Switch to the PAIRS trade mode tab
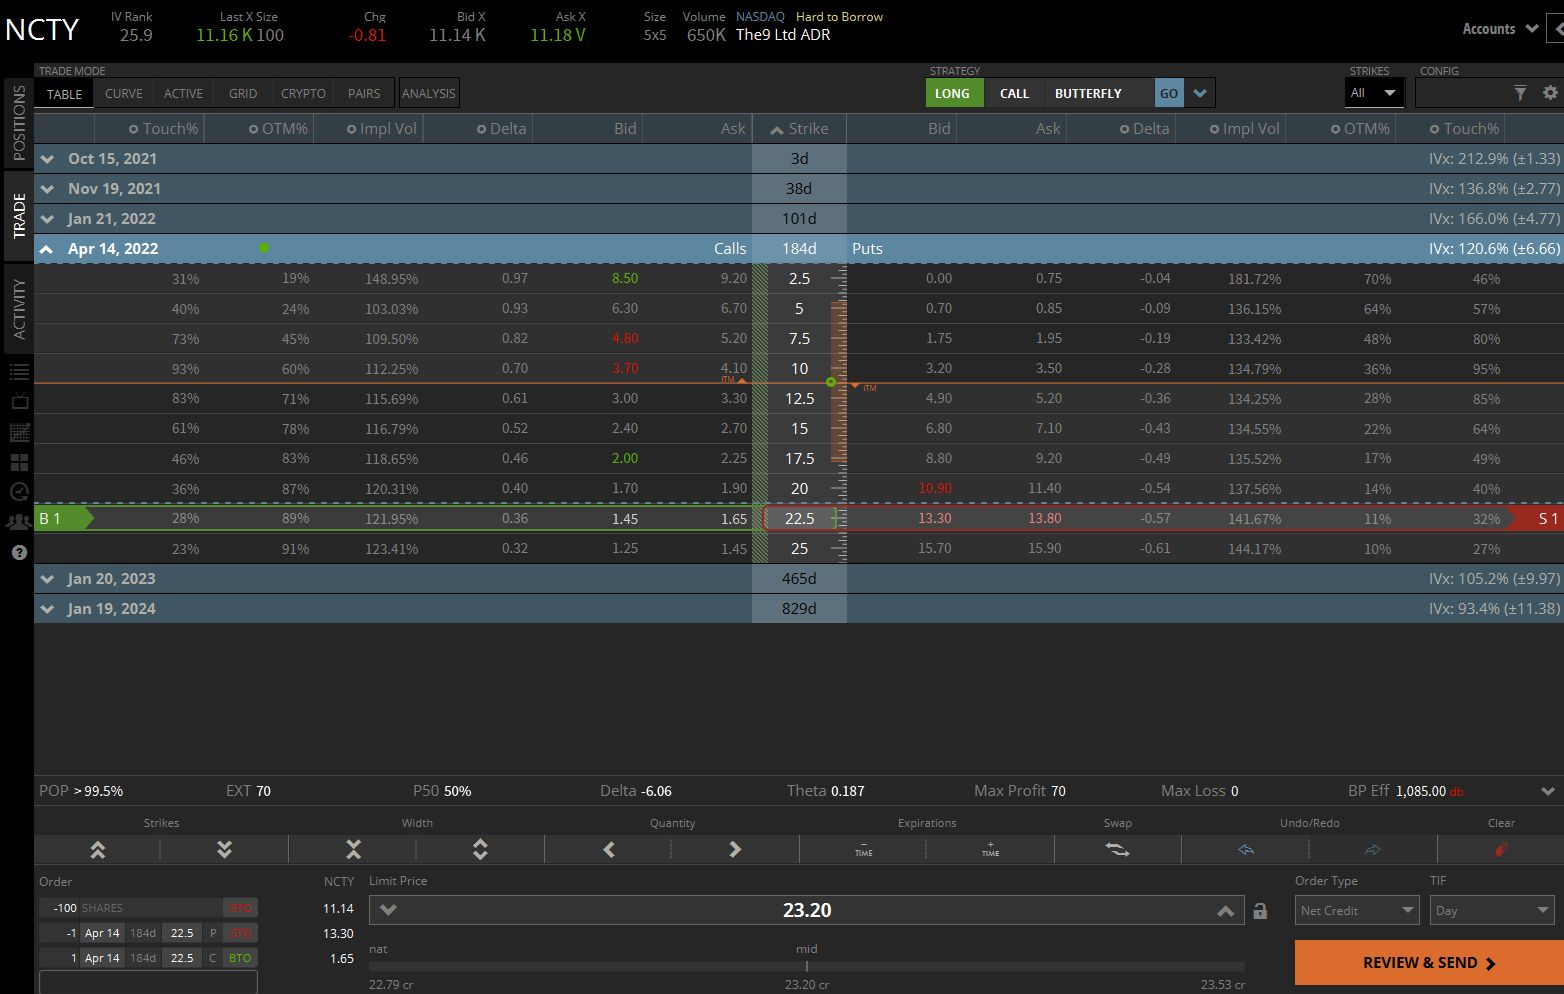The width and height of the screenshot is (1564, 994). [364, 93]
